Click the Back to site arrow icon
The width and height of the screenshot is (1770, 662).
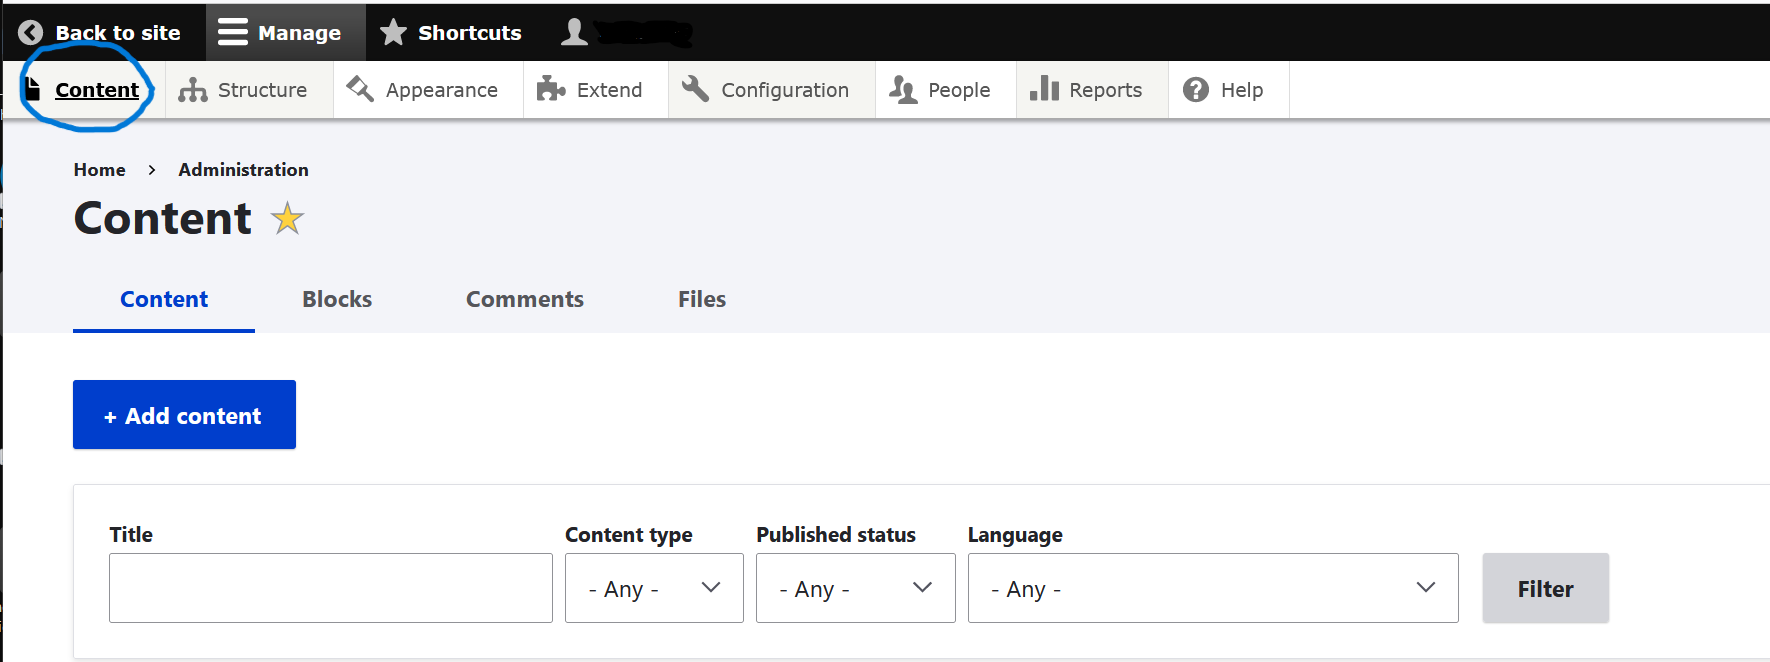[31, 32]
